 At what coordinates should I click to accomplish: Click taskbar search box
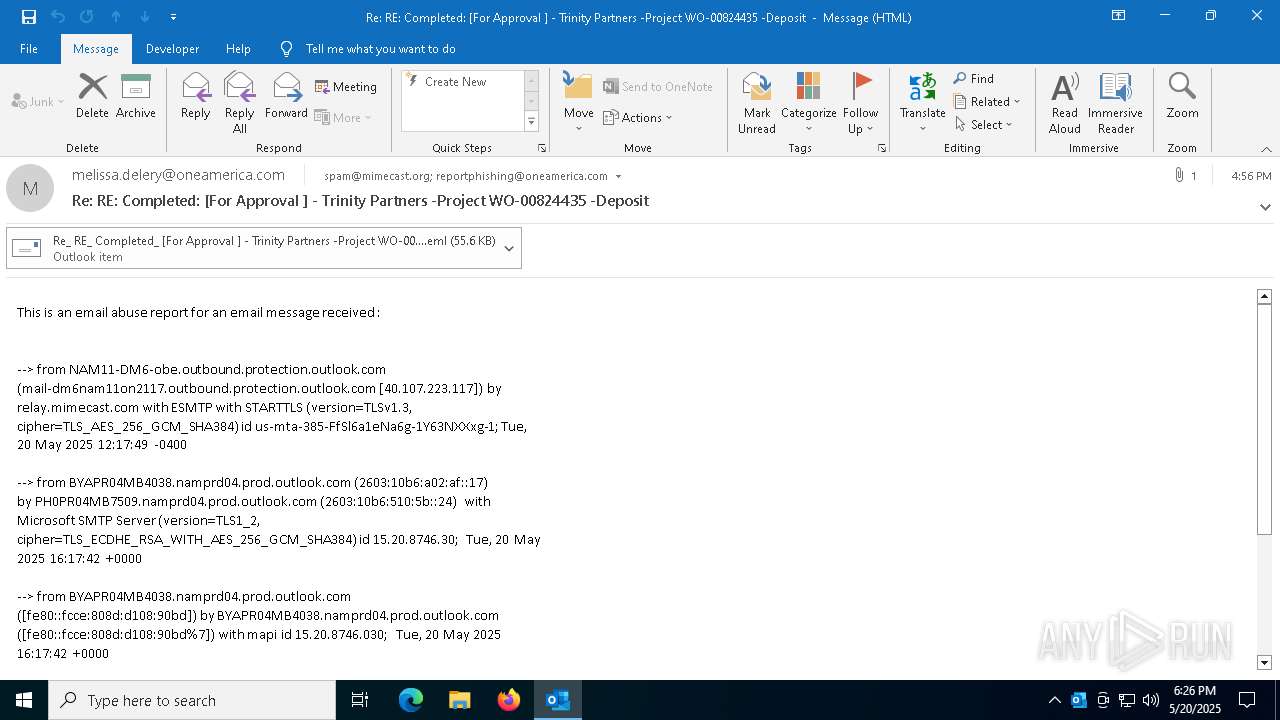click(192, 700)
